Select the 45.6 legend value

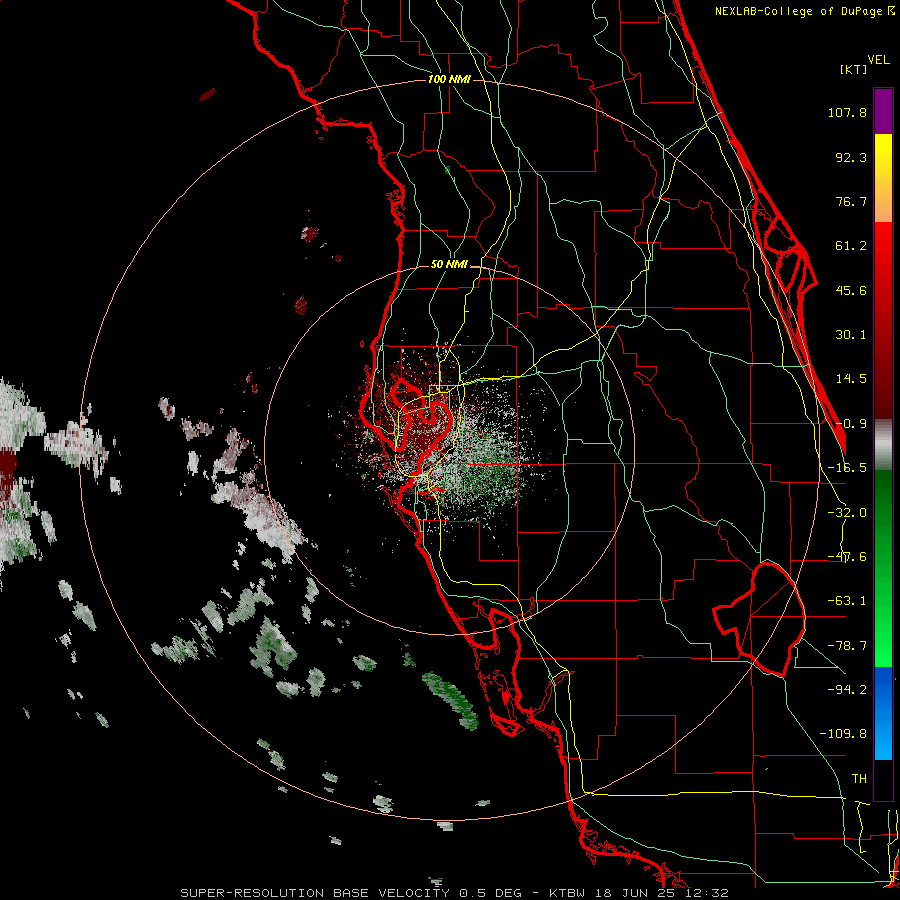click(x=851, y=290)
